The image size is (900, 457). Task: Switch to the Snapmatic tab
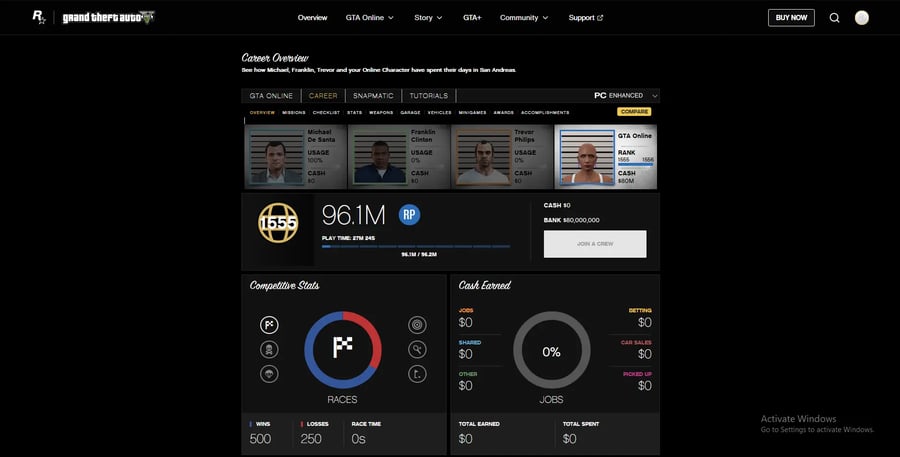tap(373, 96)
